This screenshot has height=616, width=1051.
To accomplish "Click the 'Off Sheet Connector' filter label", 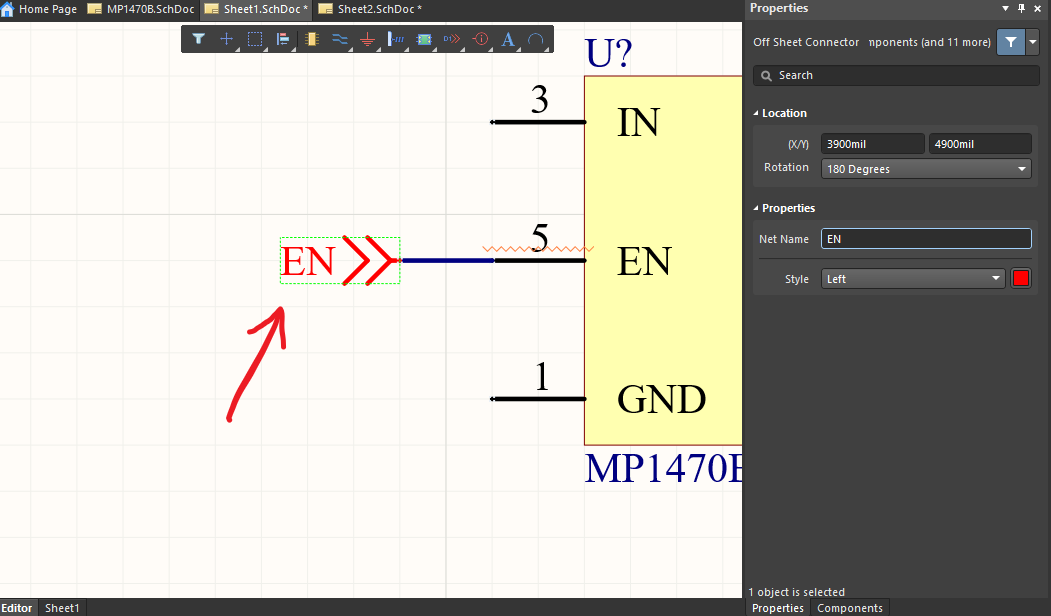I will tap(806, 42).
